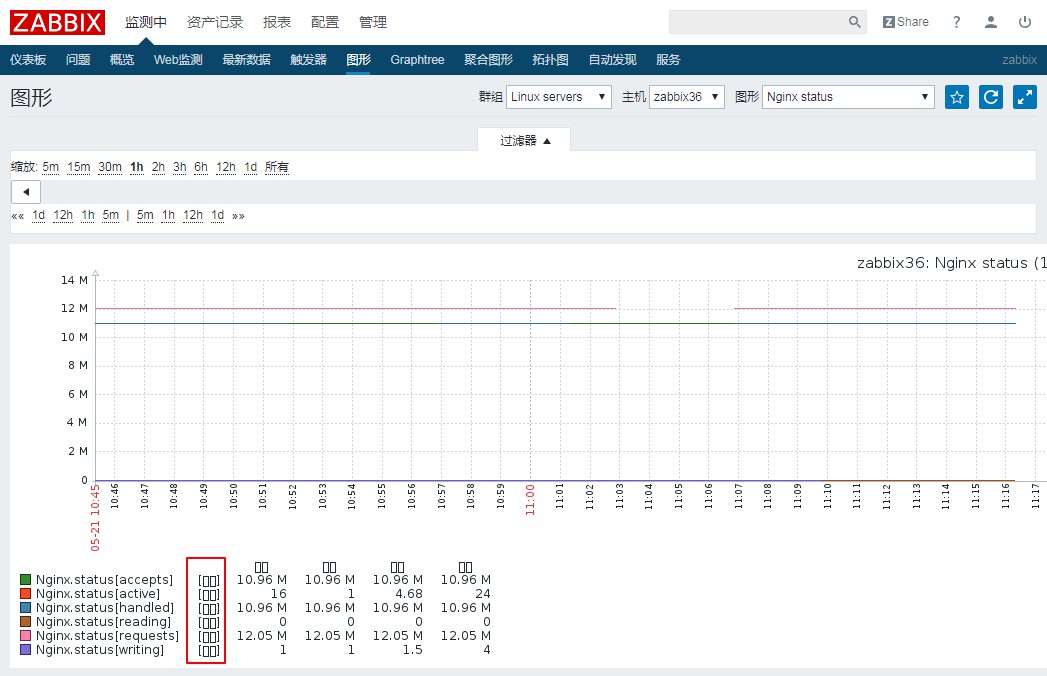The height and width of the screenshot is (676, 1047).
Task: Open the help question mark icon
Action: [957, 22]
